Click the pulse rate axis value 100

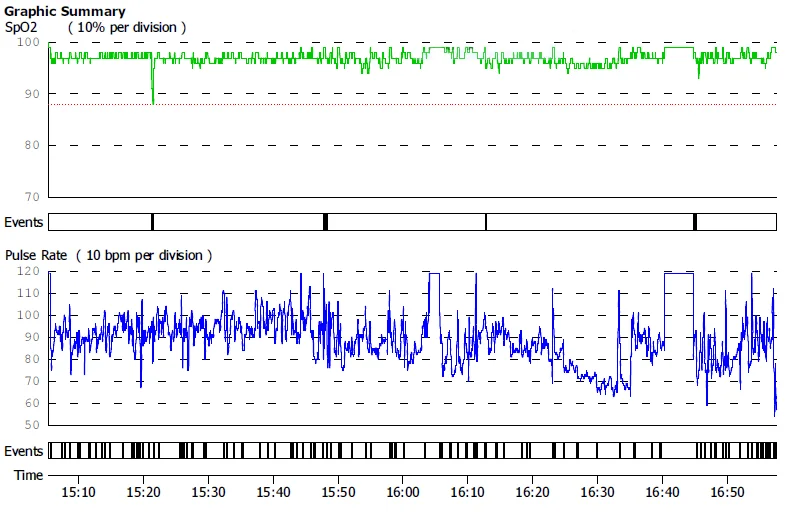28,315
